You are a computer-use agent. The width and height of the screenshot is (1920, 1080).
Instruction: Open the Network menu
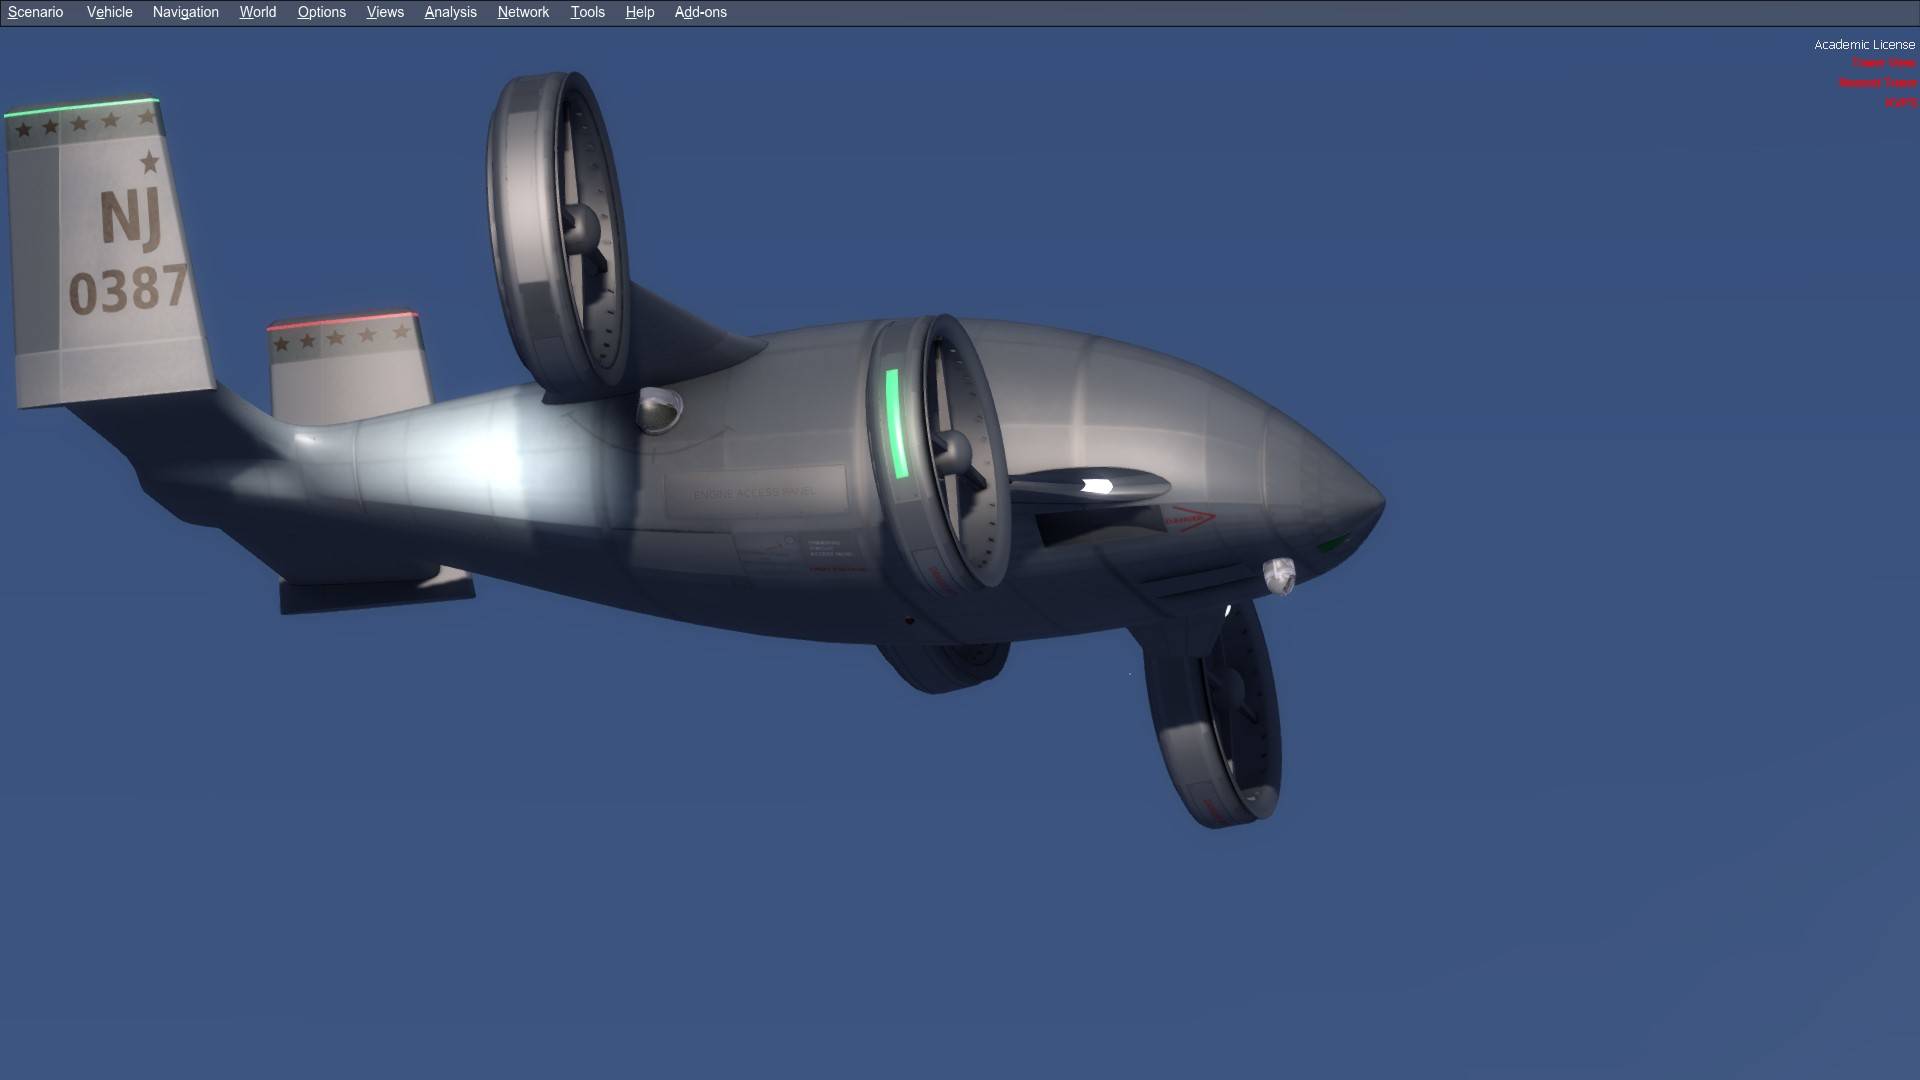(523, 12)
